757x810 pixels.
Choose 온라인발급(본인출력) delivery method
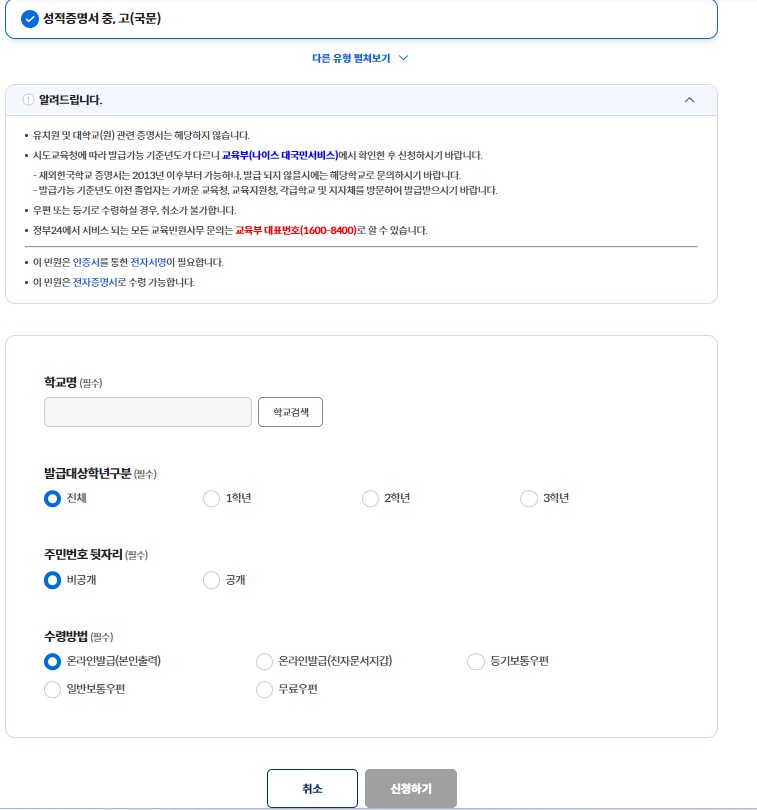[52, 661]
